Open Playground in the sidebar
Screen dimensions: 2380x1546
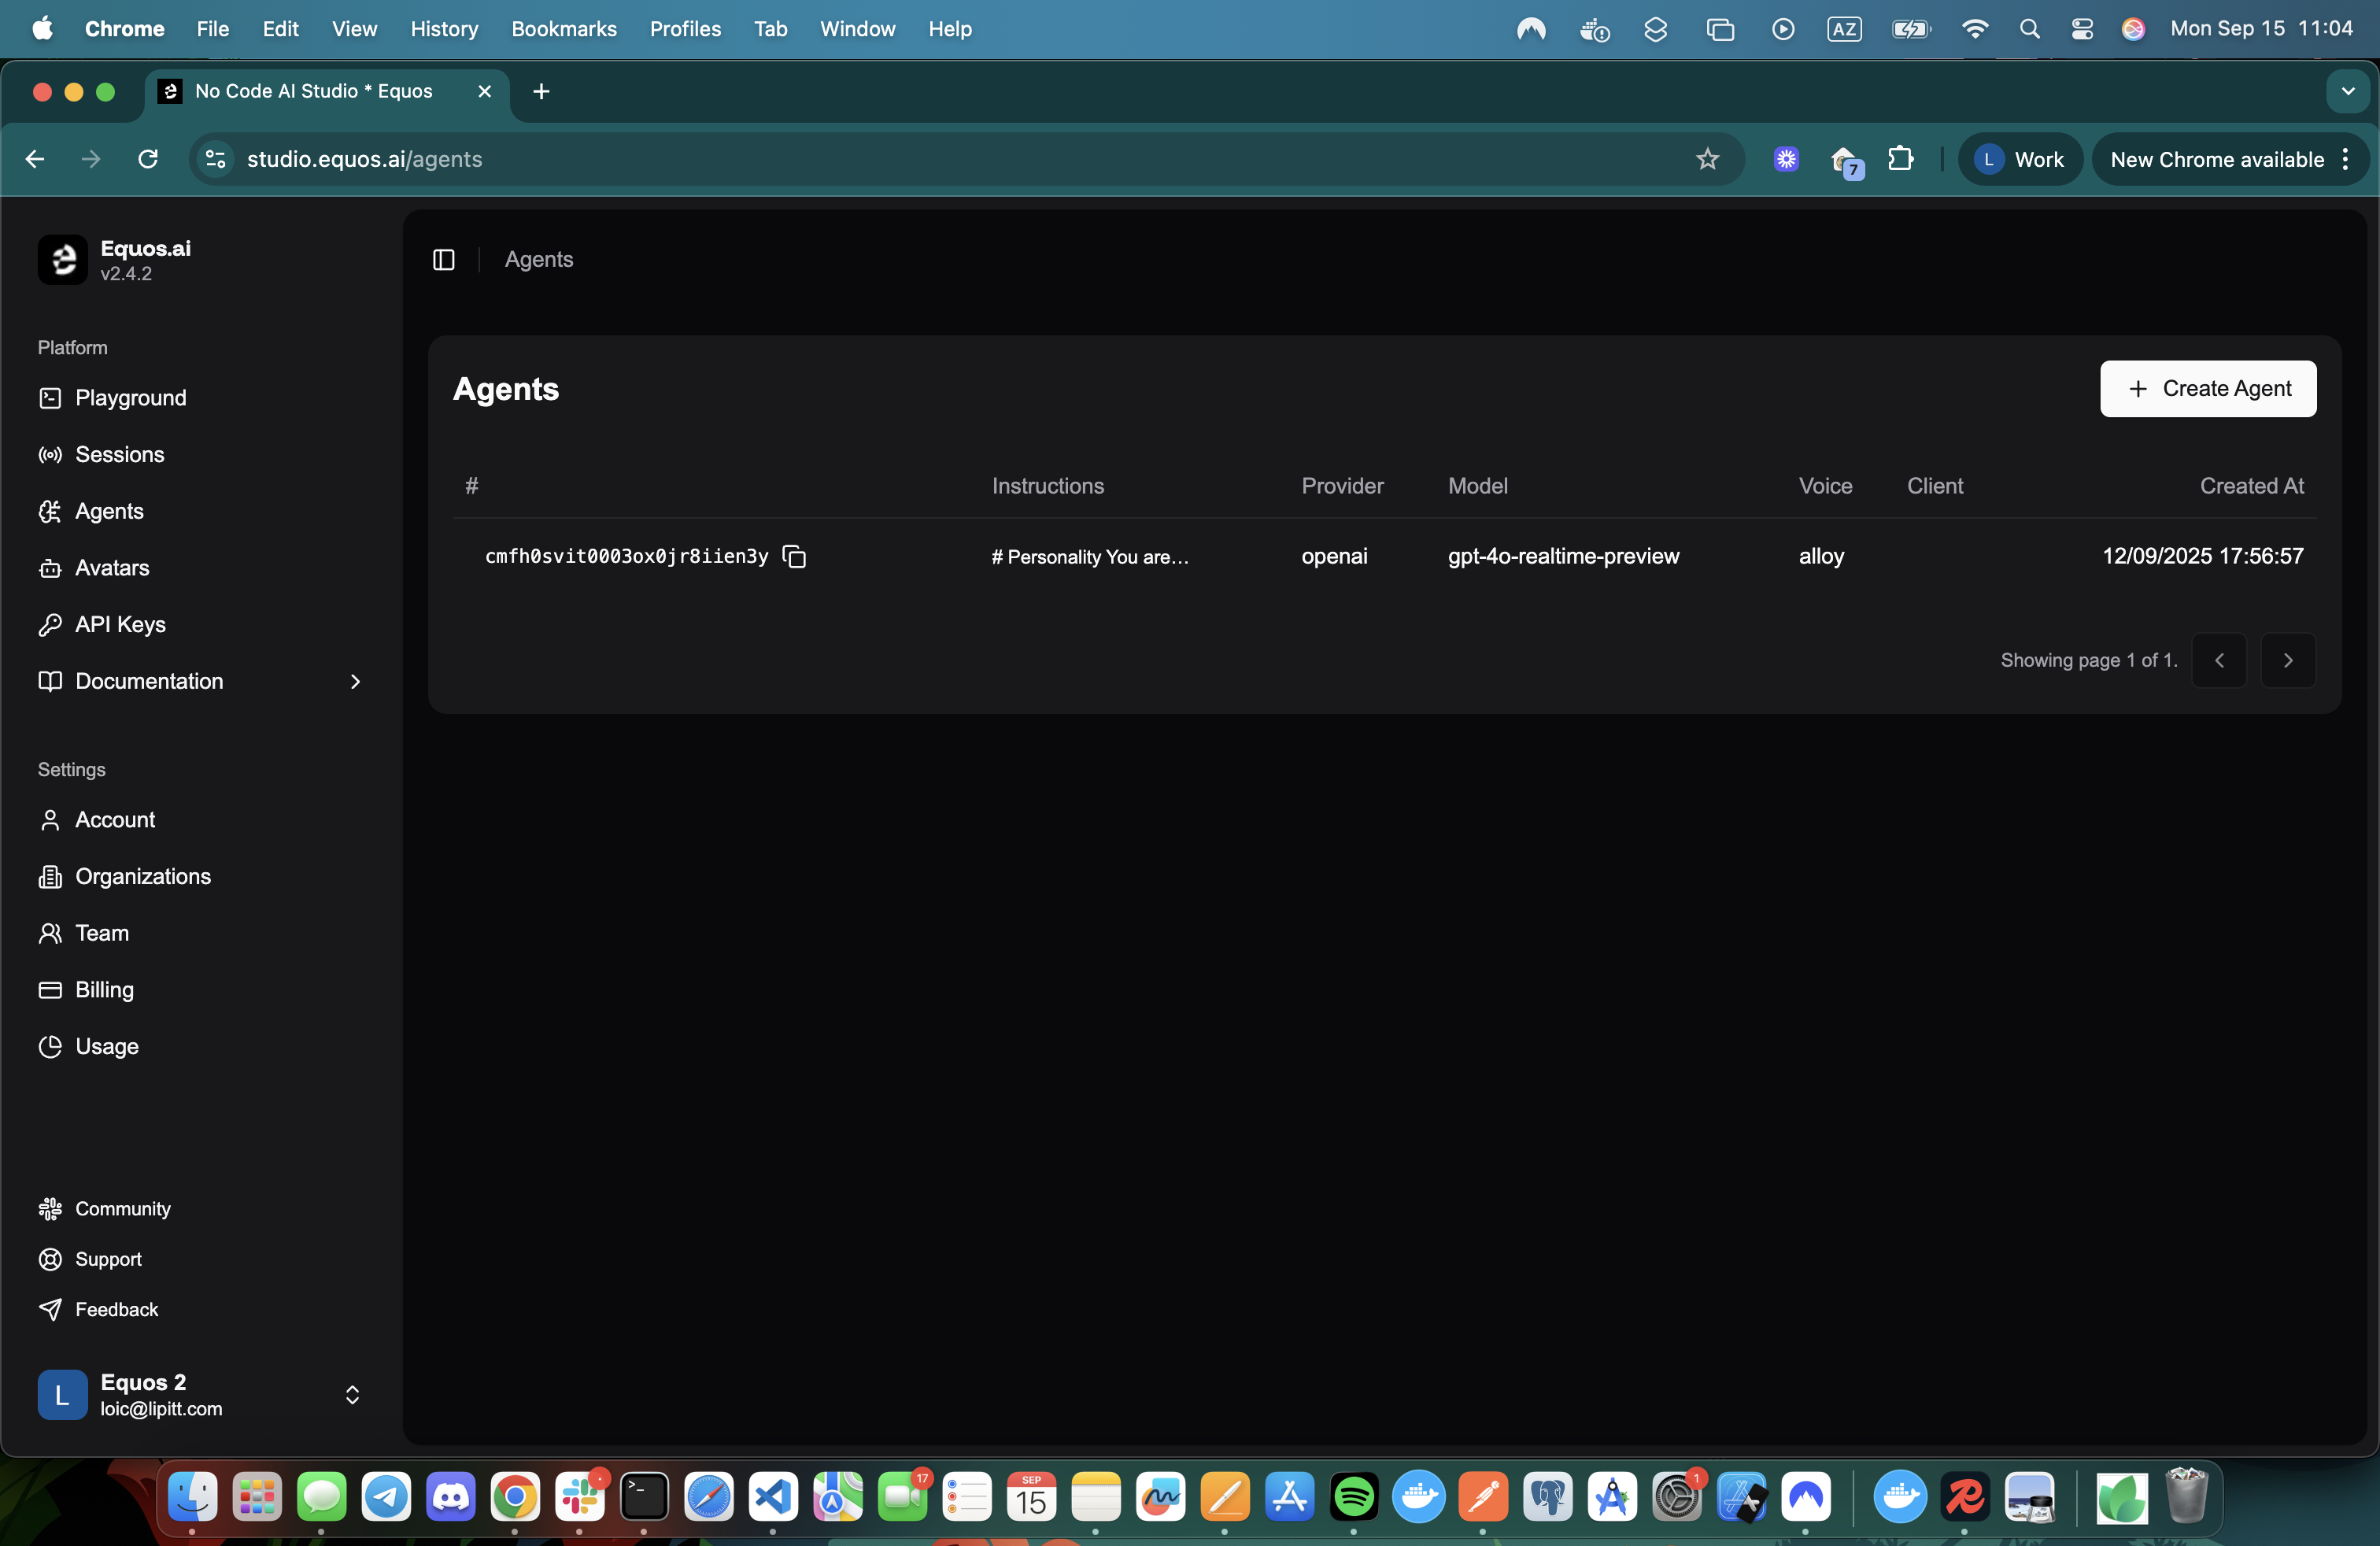130,398
